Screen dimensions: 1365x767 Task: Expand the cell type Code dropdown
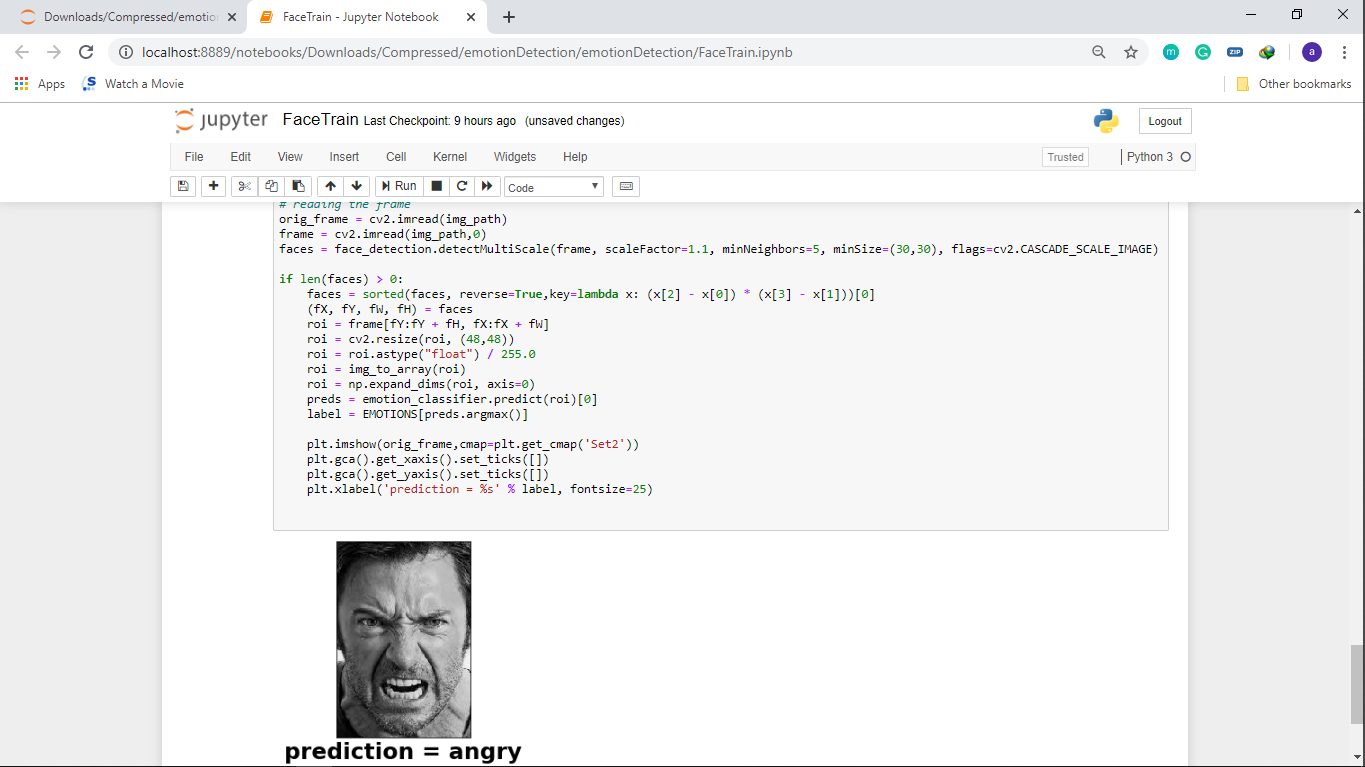(x=553, y=187)
